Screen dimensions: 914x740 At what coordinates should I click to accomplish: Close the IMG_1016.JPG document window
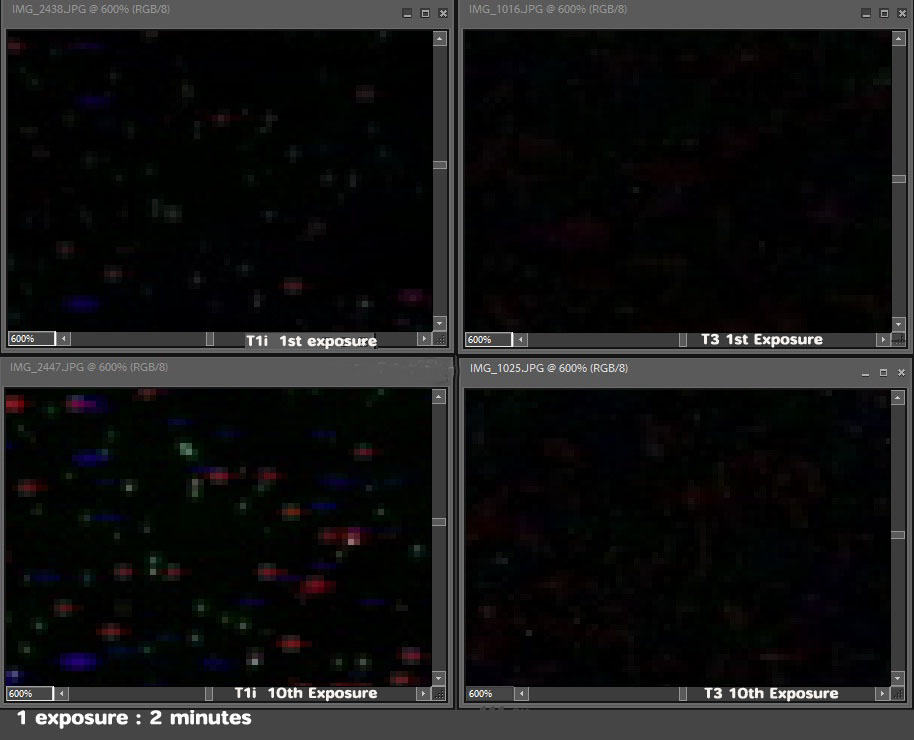(902, 13)
